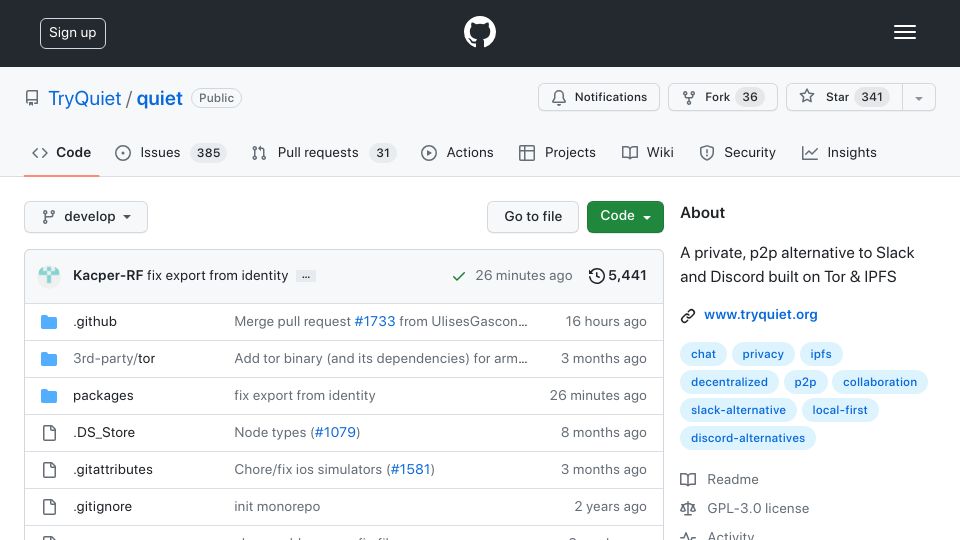Viewport: 960px width, 540px height.
Task: Open the Projects tab
Action: tap(557, 153)
